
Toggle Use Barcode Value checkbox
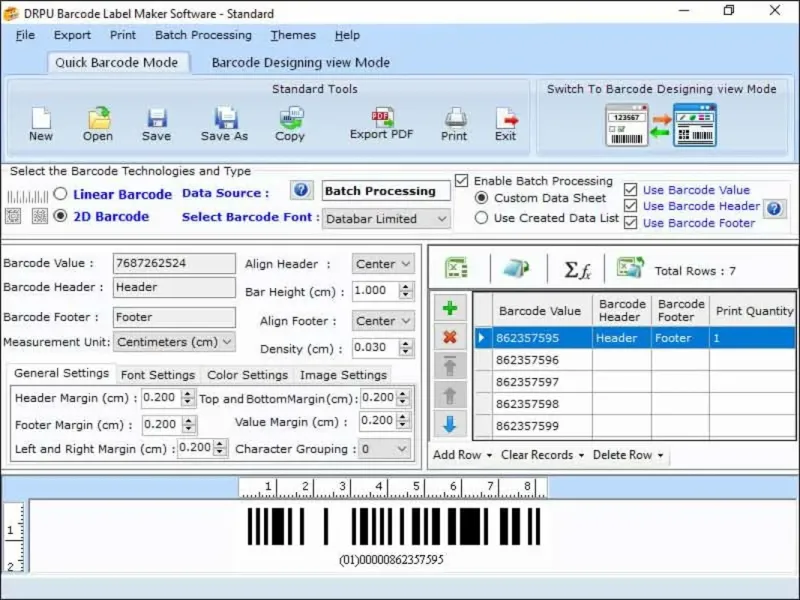(x=631, y=190)
